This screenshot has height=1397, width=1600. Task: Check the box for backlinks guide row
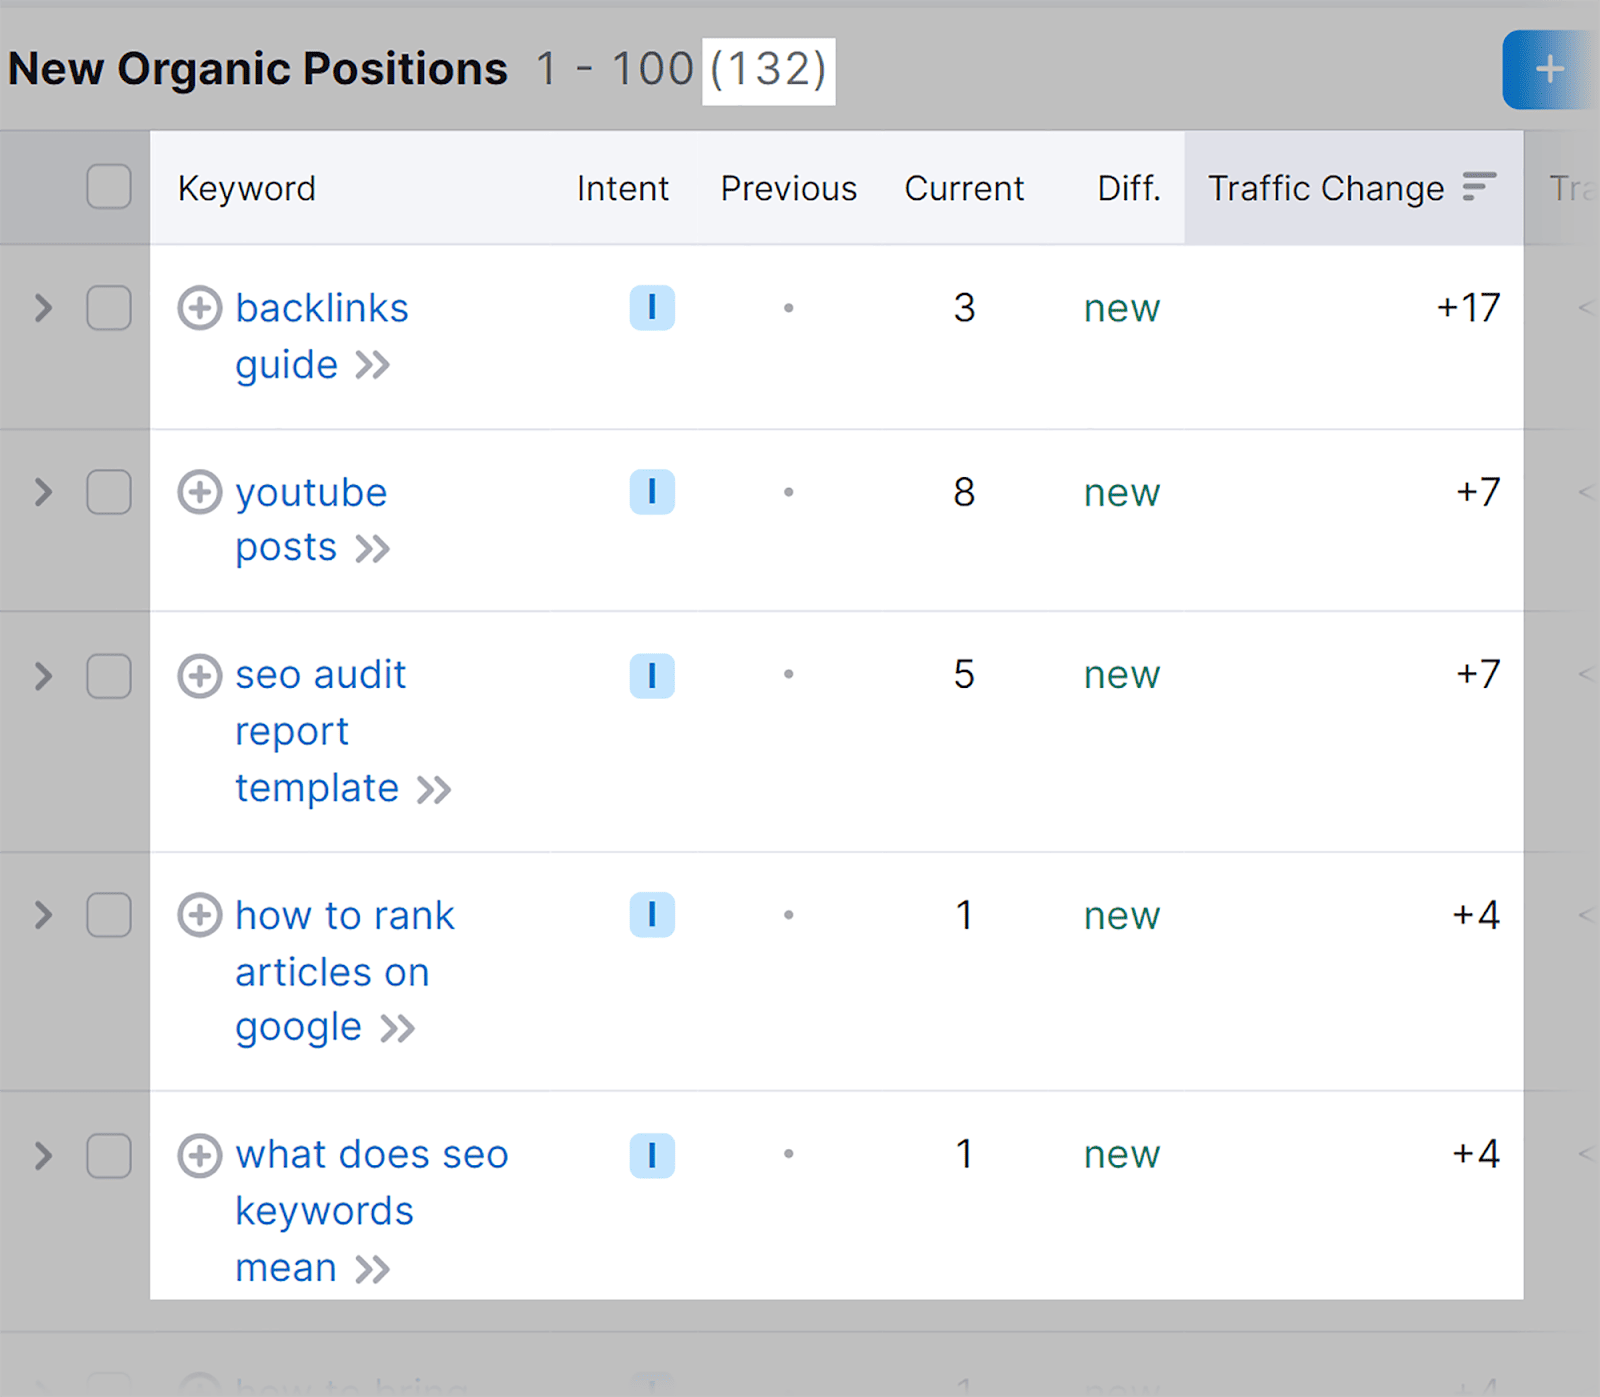pyautogui.click(x=109, y=308)
